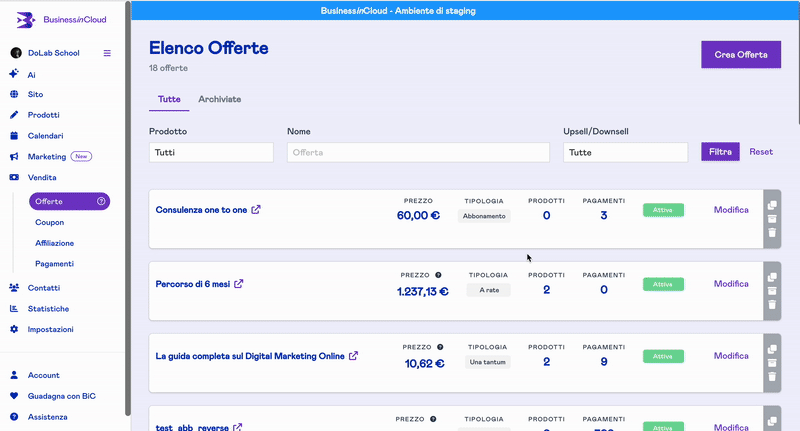The height and width of the screenshot is (431, 800).
Task: Delete the La guida completa offer
Action: 771,377
